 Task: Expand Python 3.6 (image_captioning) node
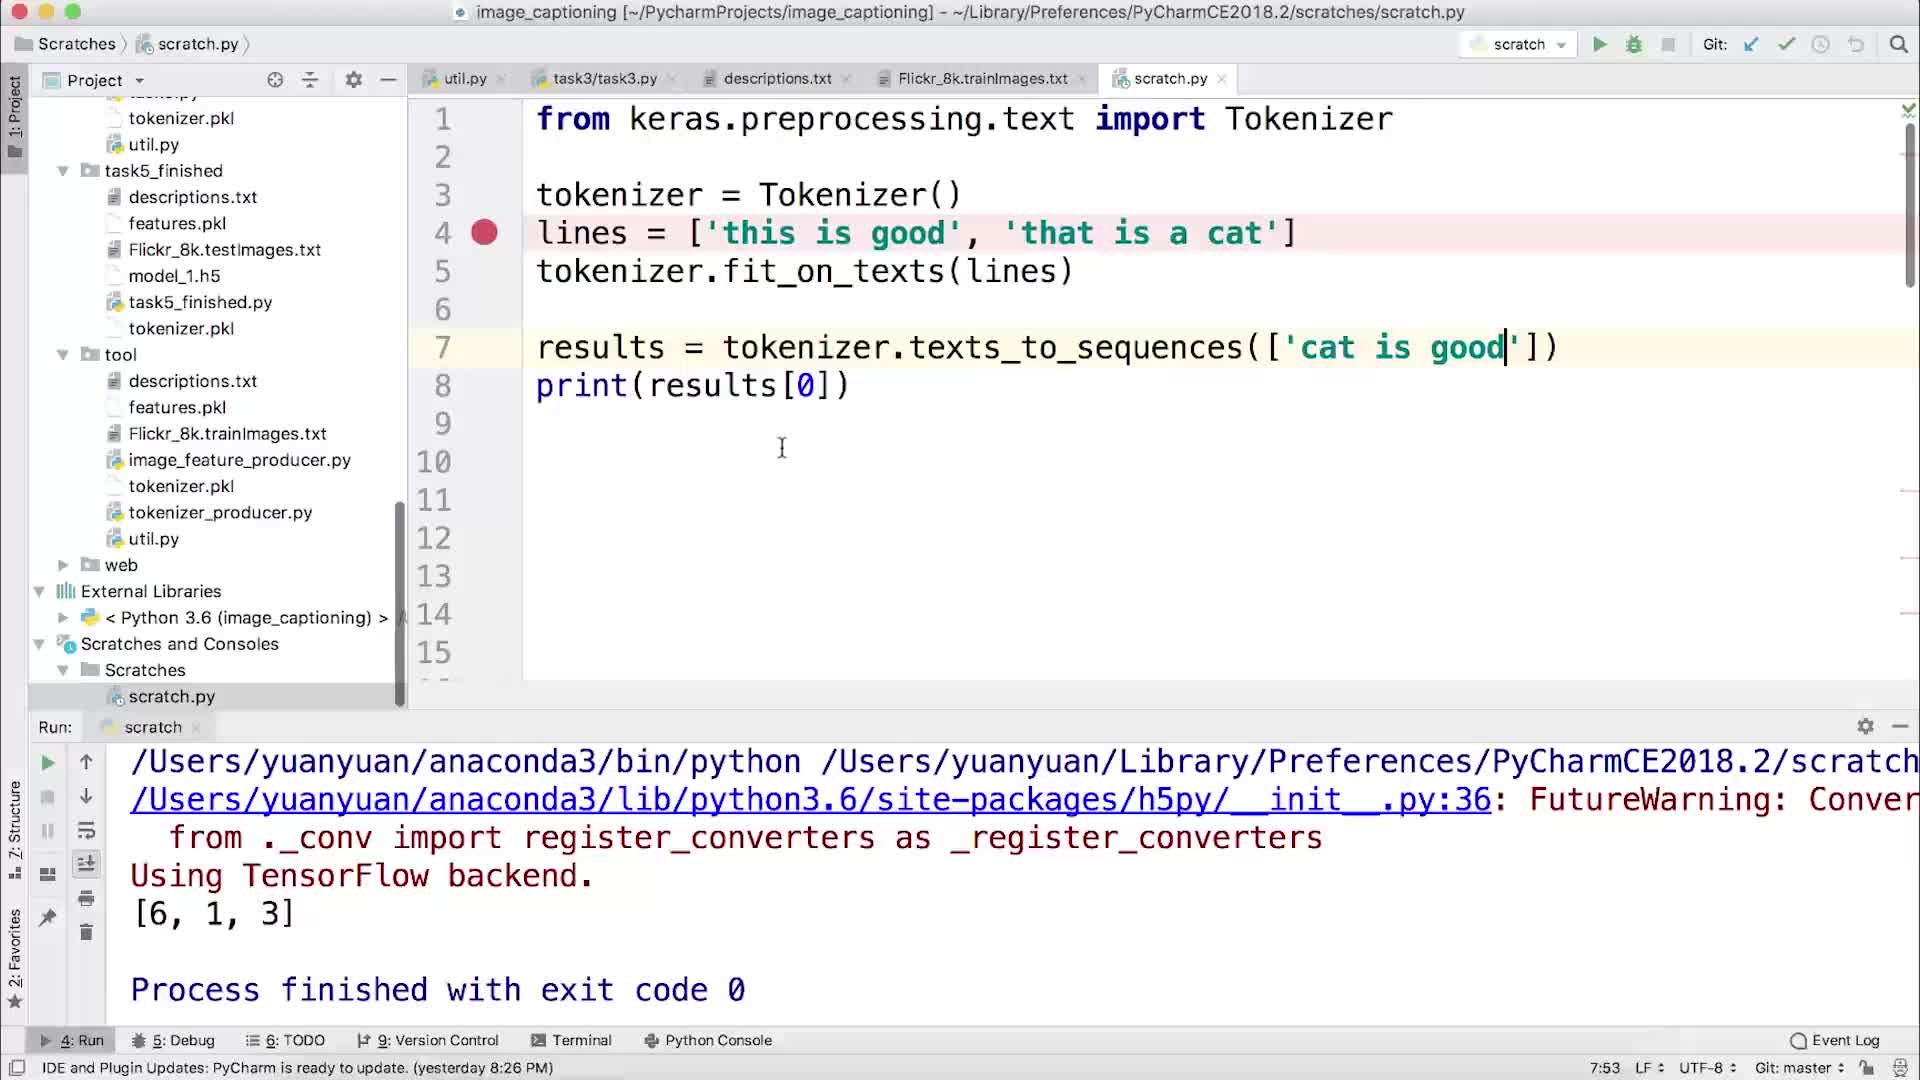tap(63, 618)
